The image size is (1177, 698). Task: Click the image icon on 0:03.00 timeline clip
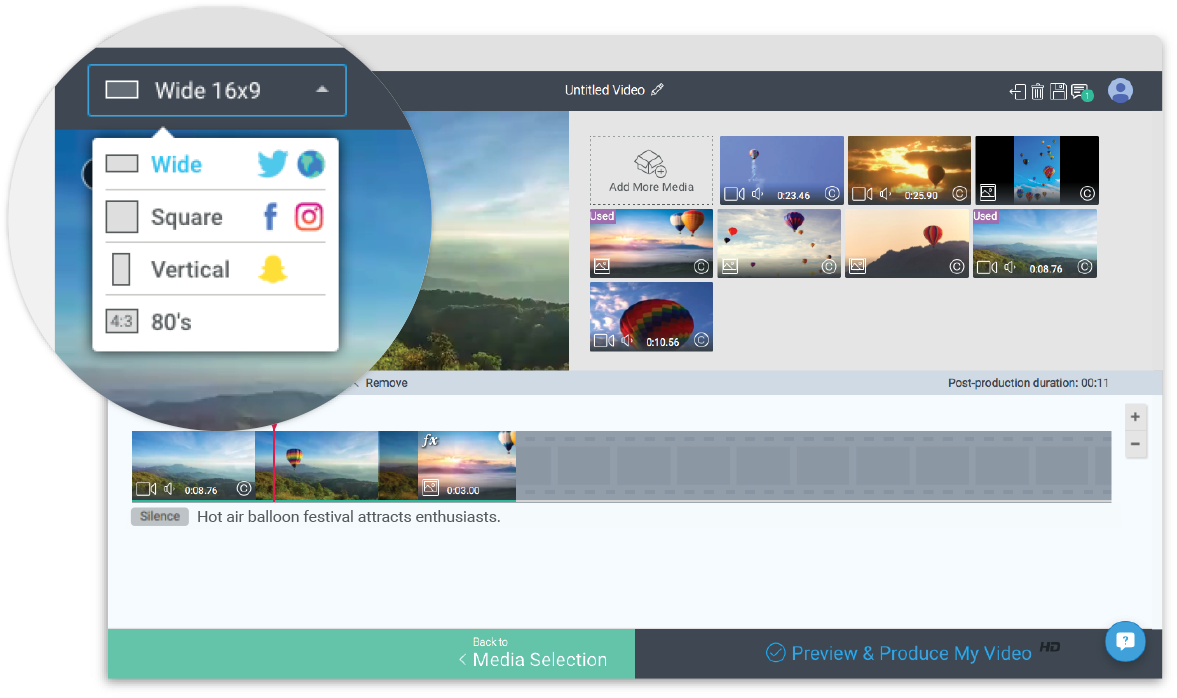tap(430, 488)
